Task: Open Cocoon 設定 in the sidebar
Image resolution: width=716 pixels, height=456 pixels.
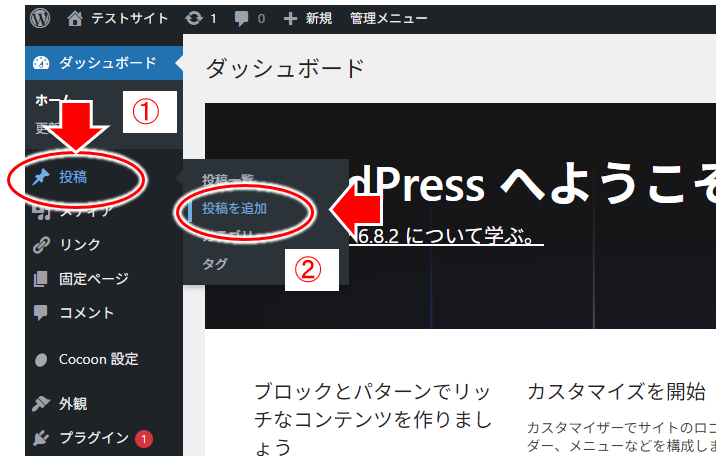Action: point(99,359)
